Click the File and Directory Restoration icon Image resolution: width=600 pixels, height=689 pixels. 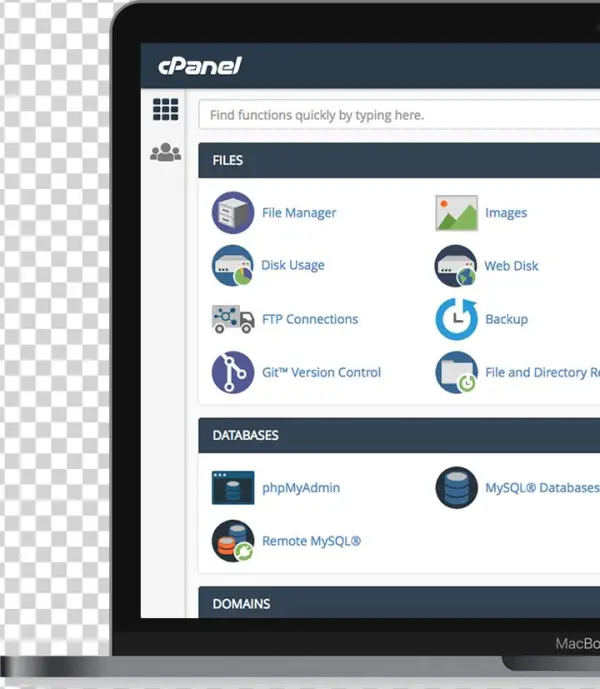456,372
